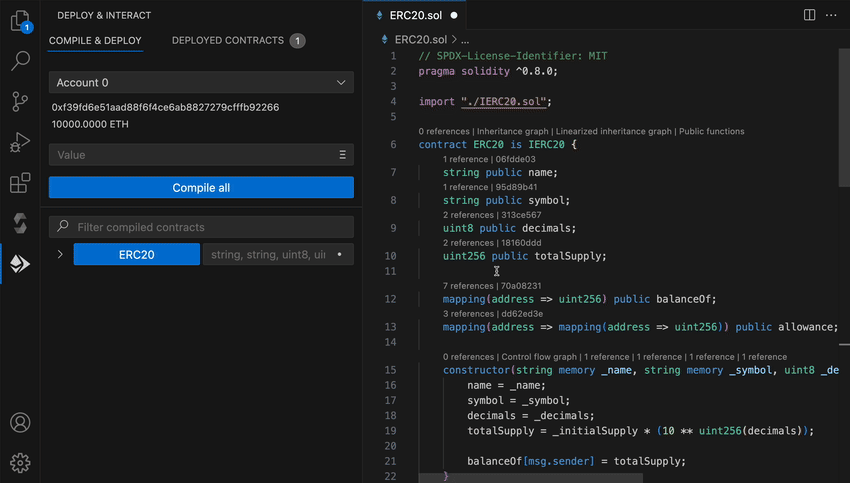The width and height of the screenshot is (850, 483).
Task: Open the Explorer view in activity bar
Action: [x=20, y=20]
